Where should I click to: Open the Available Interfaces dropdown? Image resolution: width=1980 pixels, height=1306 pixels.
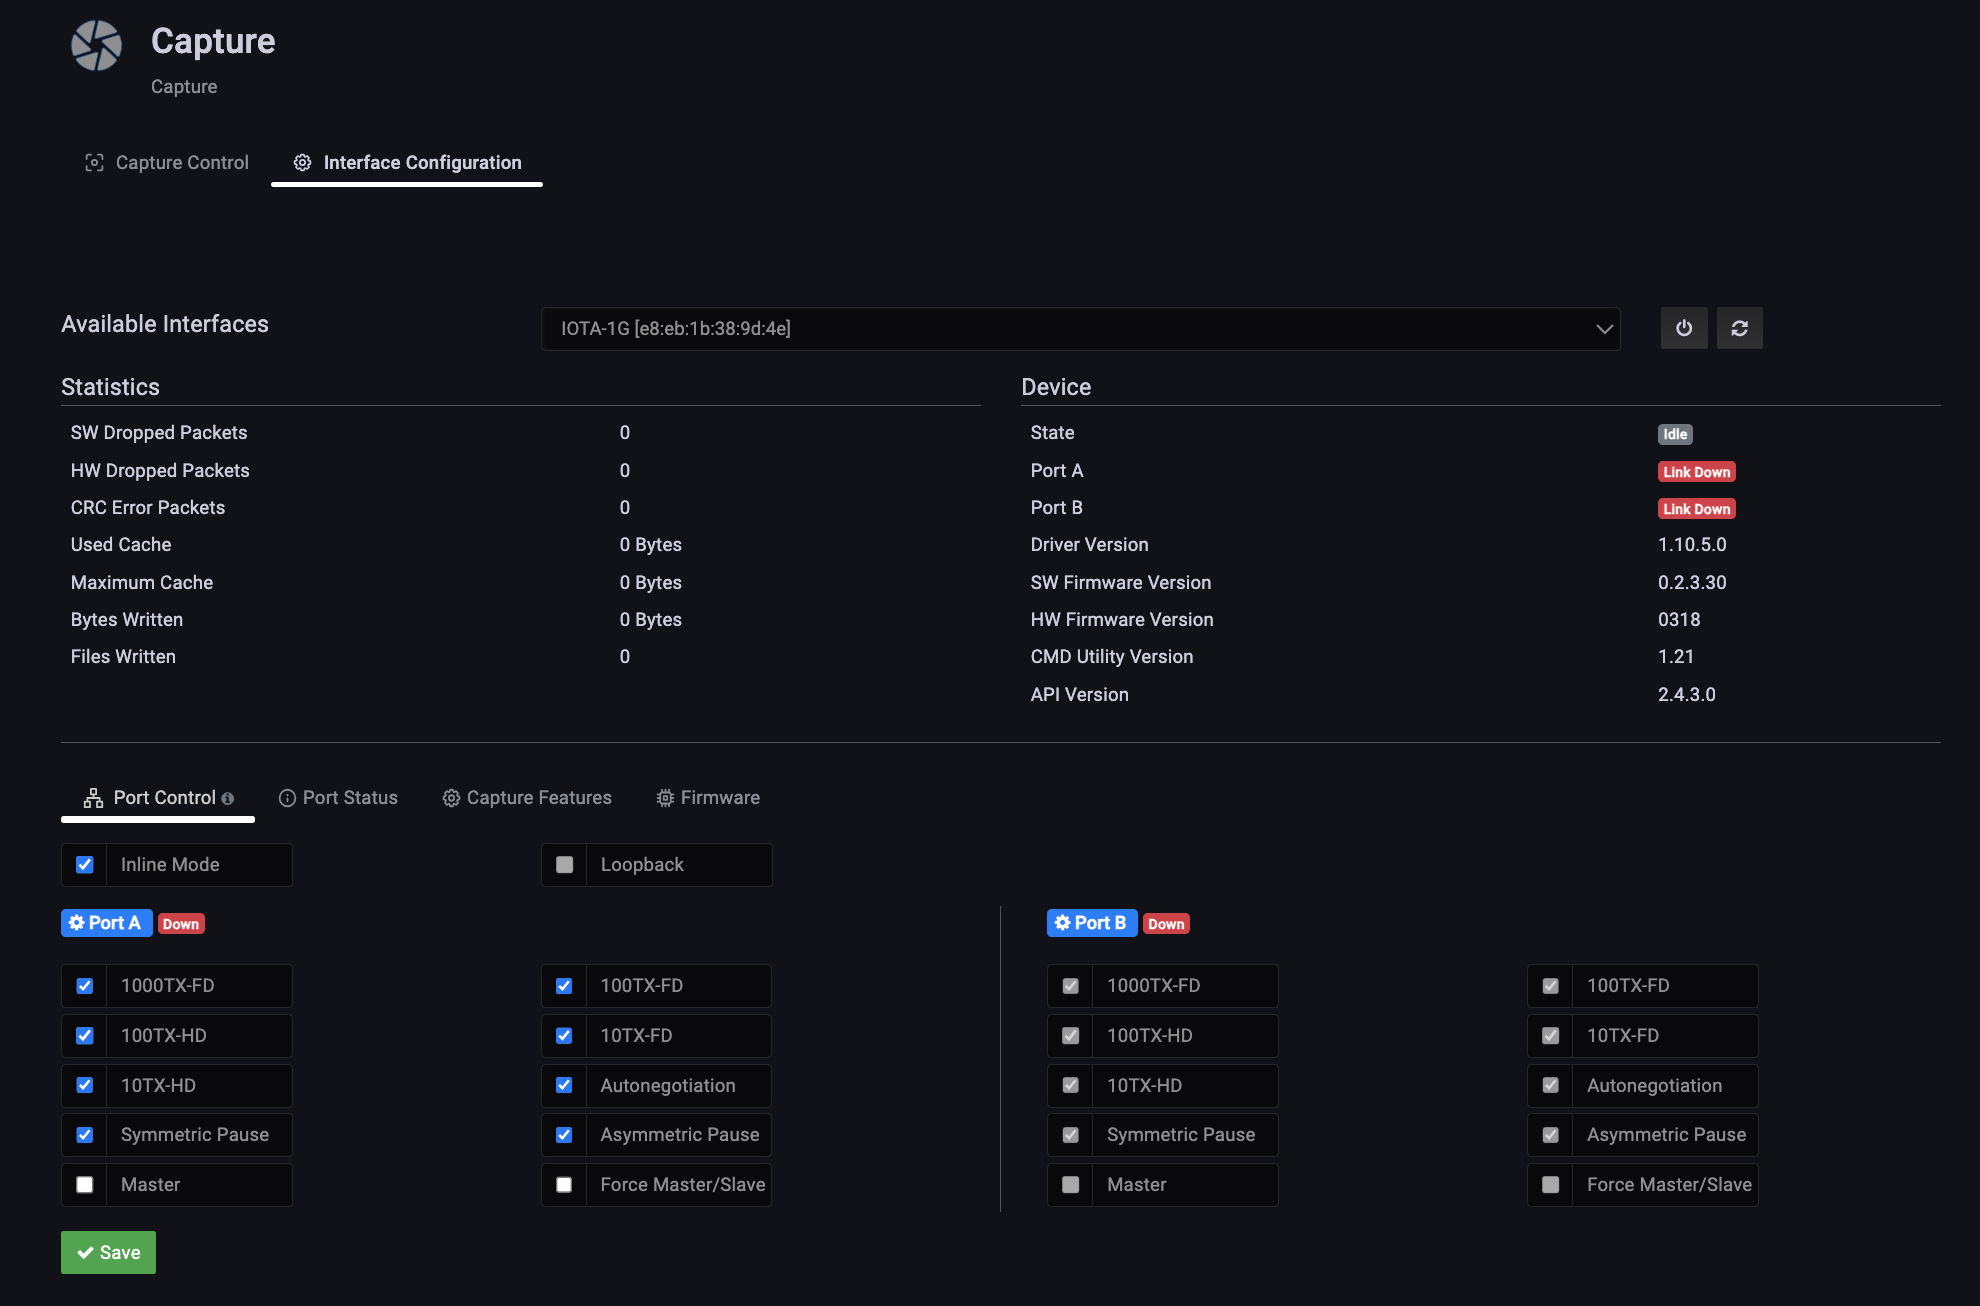(x=1079, y=329)
